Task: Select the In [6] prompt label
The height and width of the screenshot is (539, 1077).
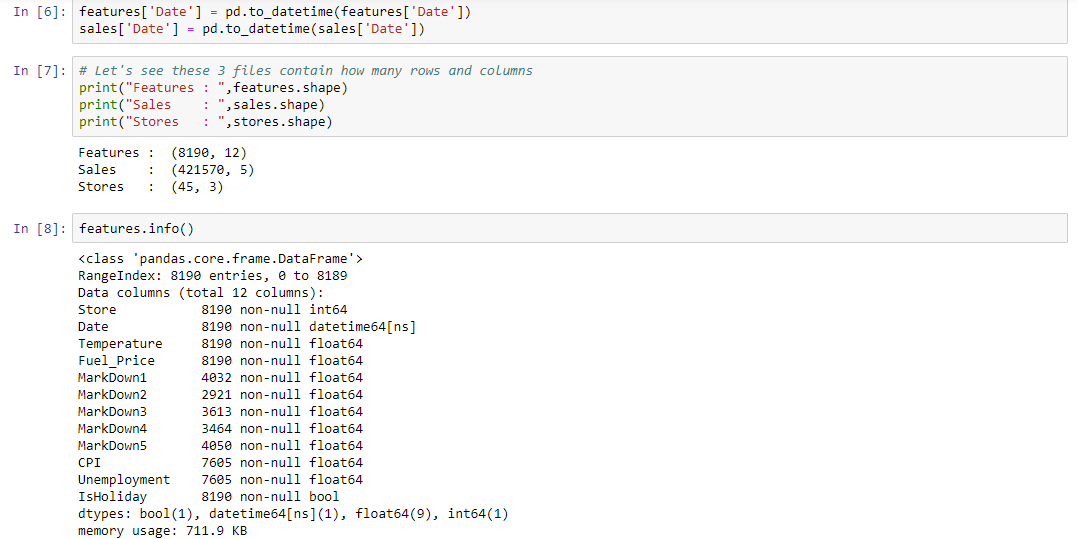Action: tap(39, 12)
